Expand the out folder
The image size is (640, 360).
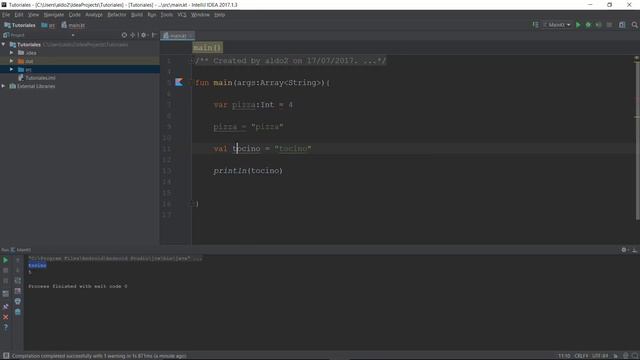click(x=11, y=61)
